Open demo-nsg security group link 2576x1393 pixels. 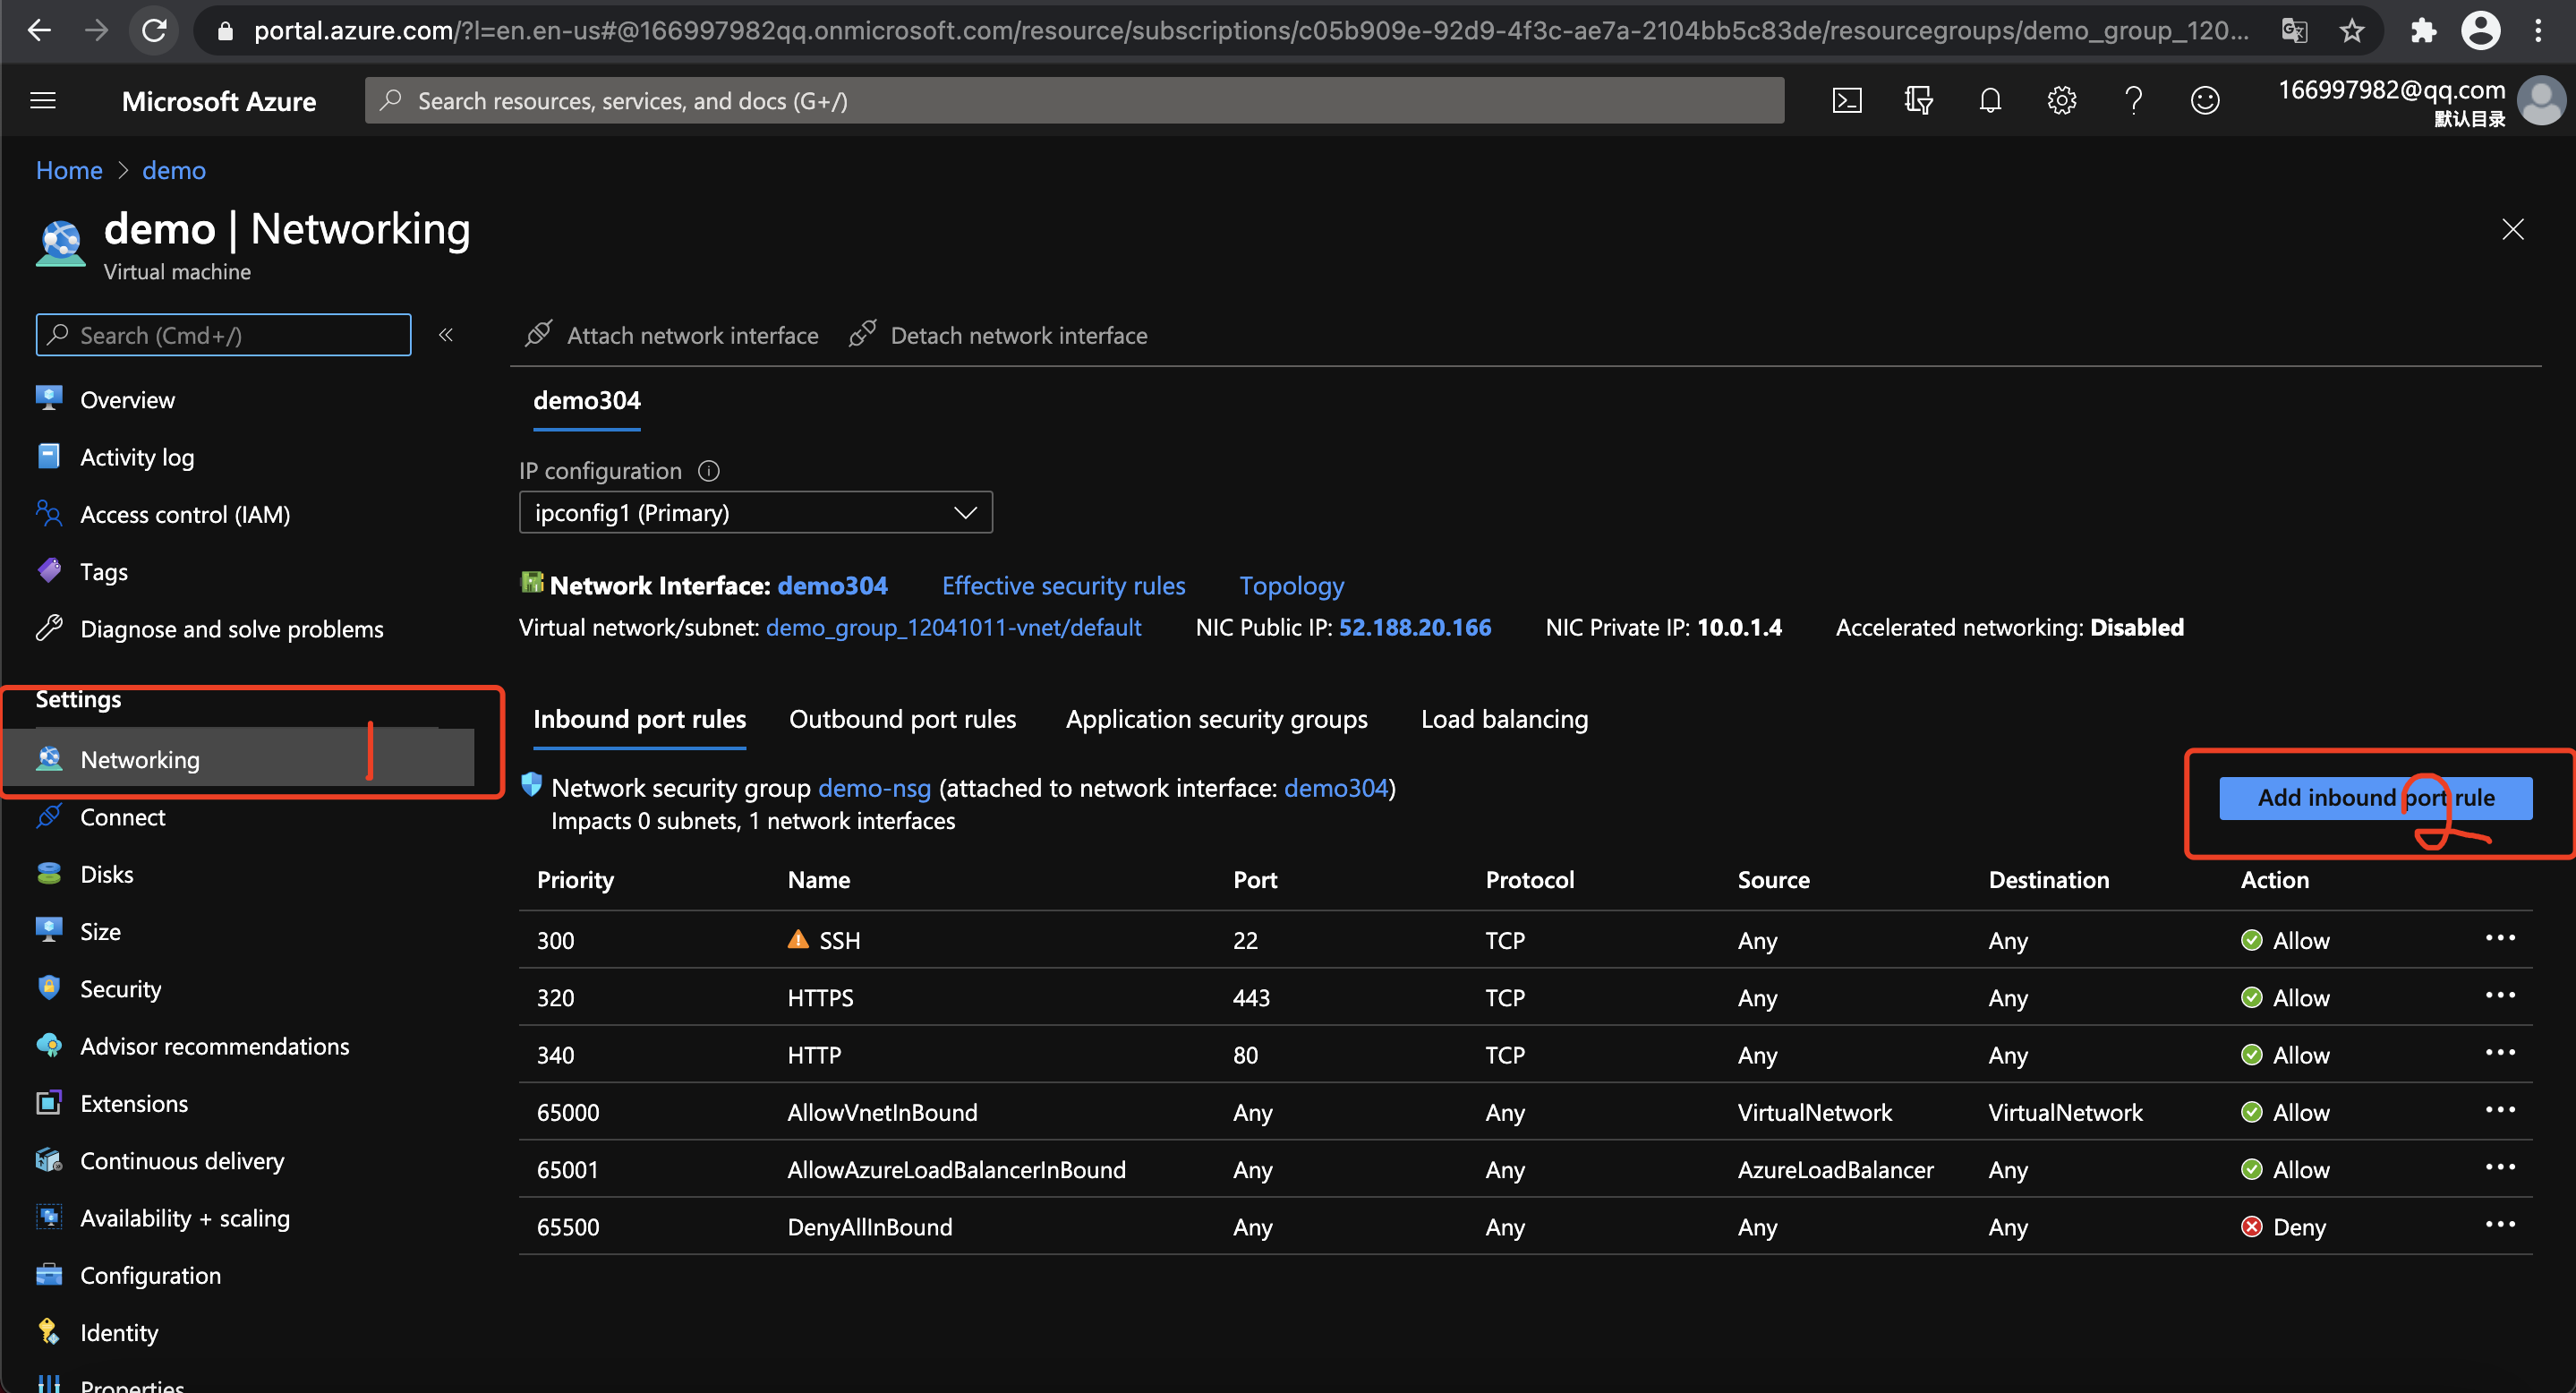coord(874,788)
